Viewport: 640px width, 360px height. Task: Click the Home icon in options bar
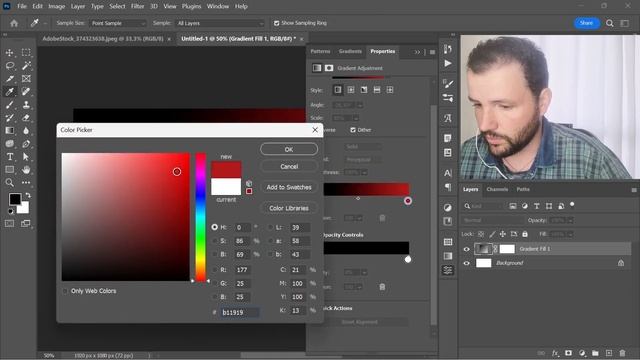click(14, 23)
